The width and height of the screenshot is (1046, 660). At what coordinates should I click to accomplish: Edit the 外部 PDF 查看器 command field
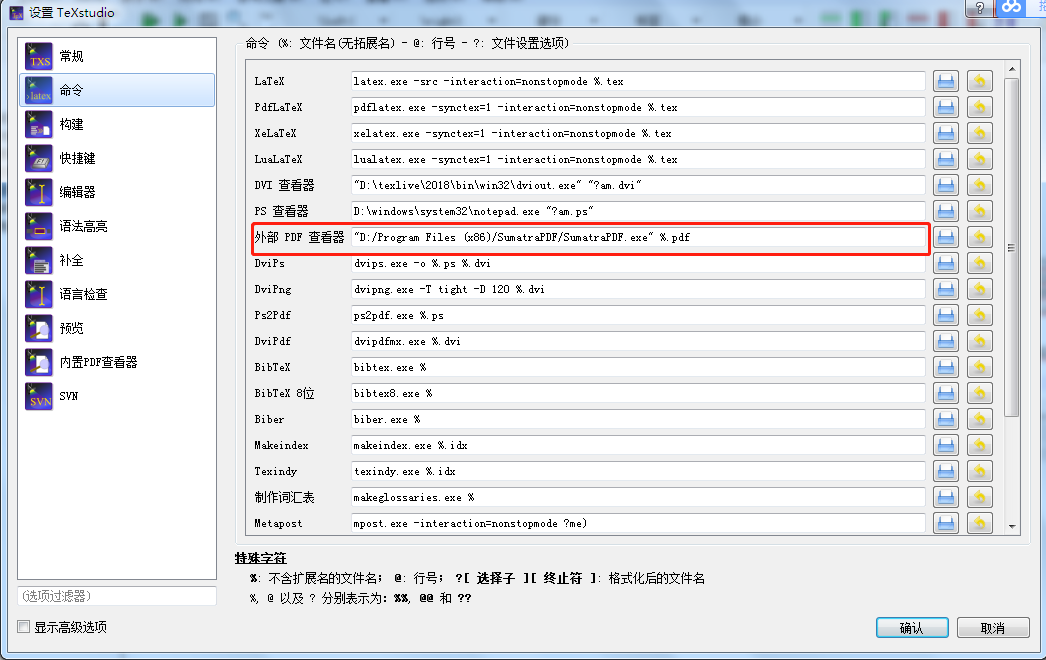(x=638, y=238)
